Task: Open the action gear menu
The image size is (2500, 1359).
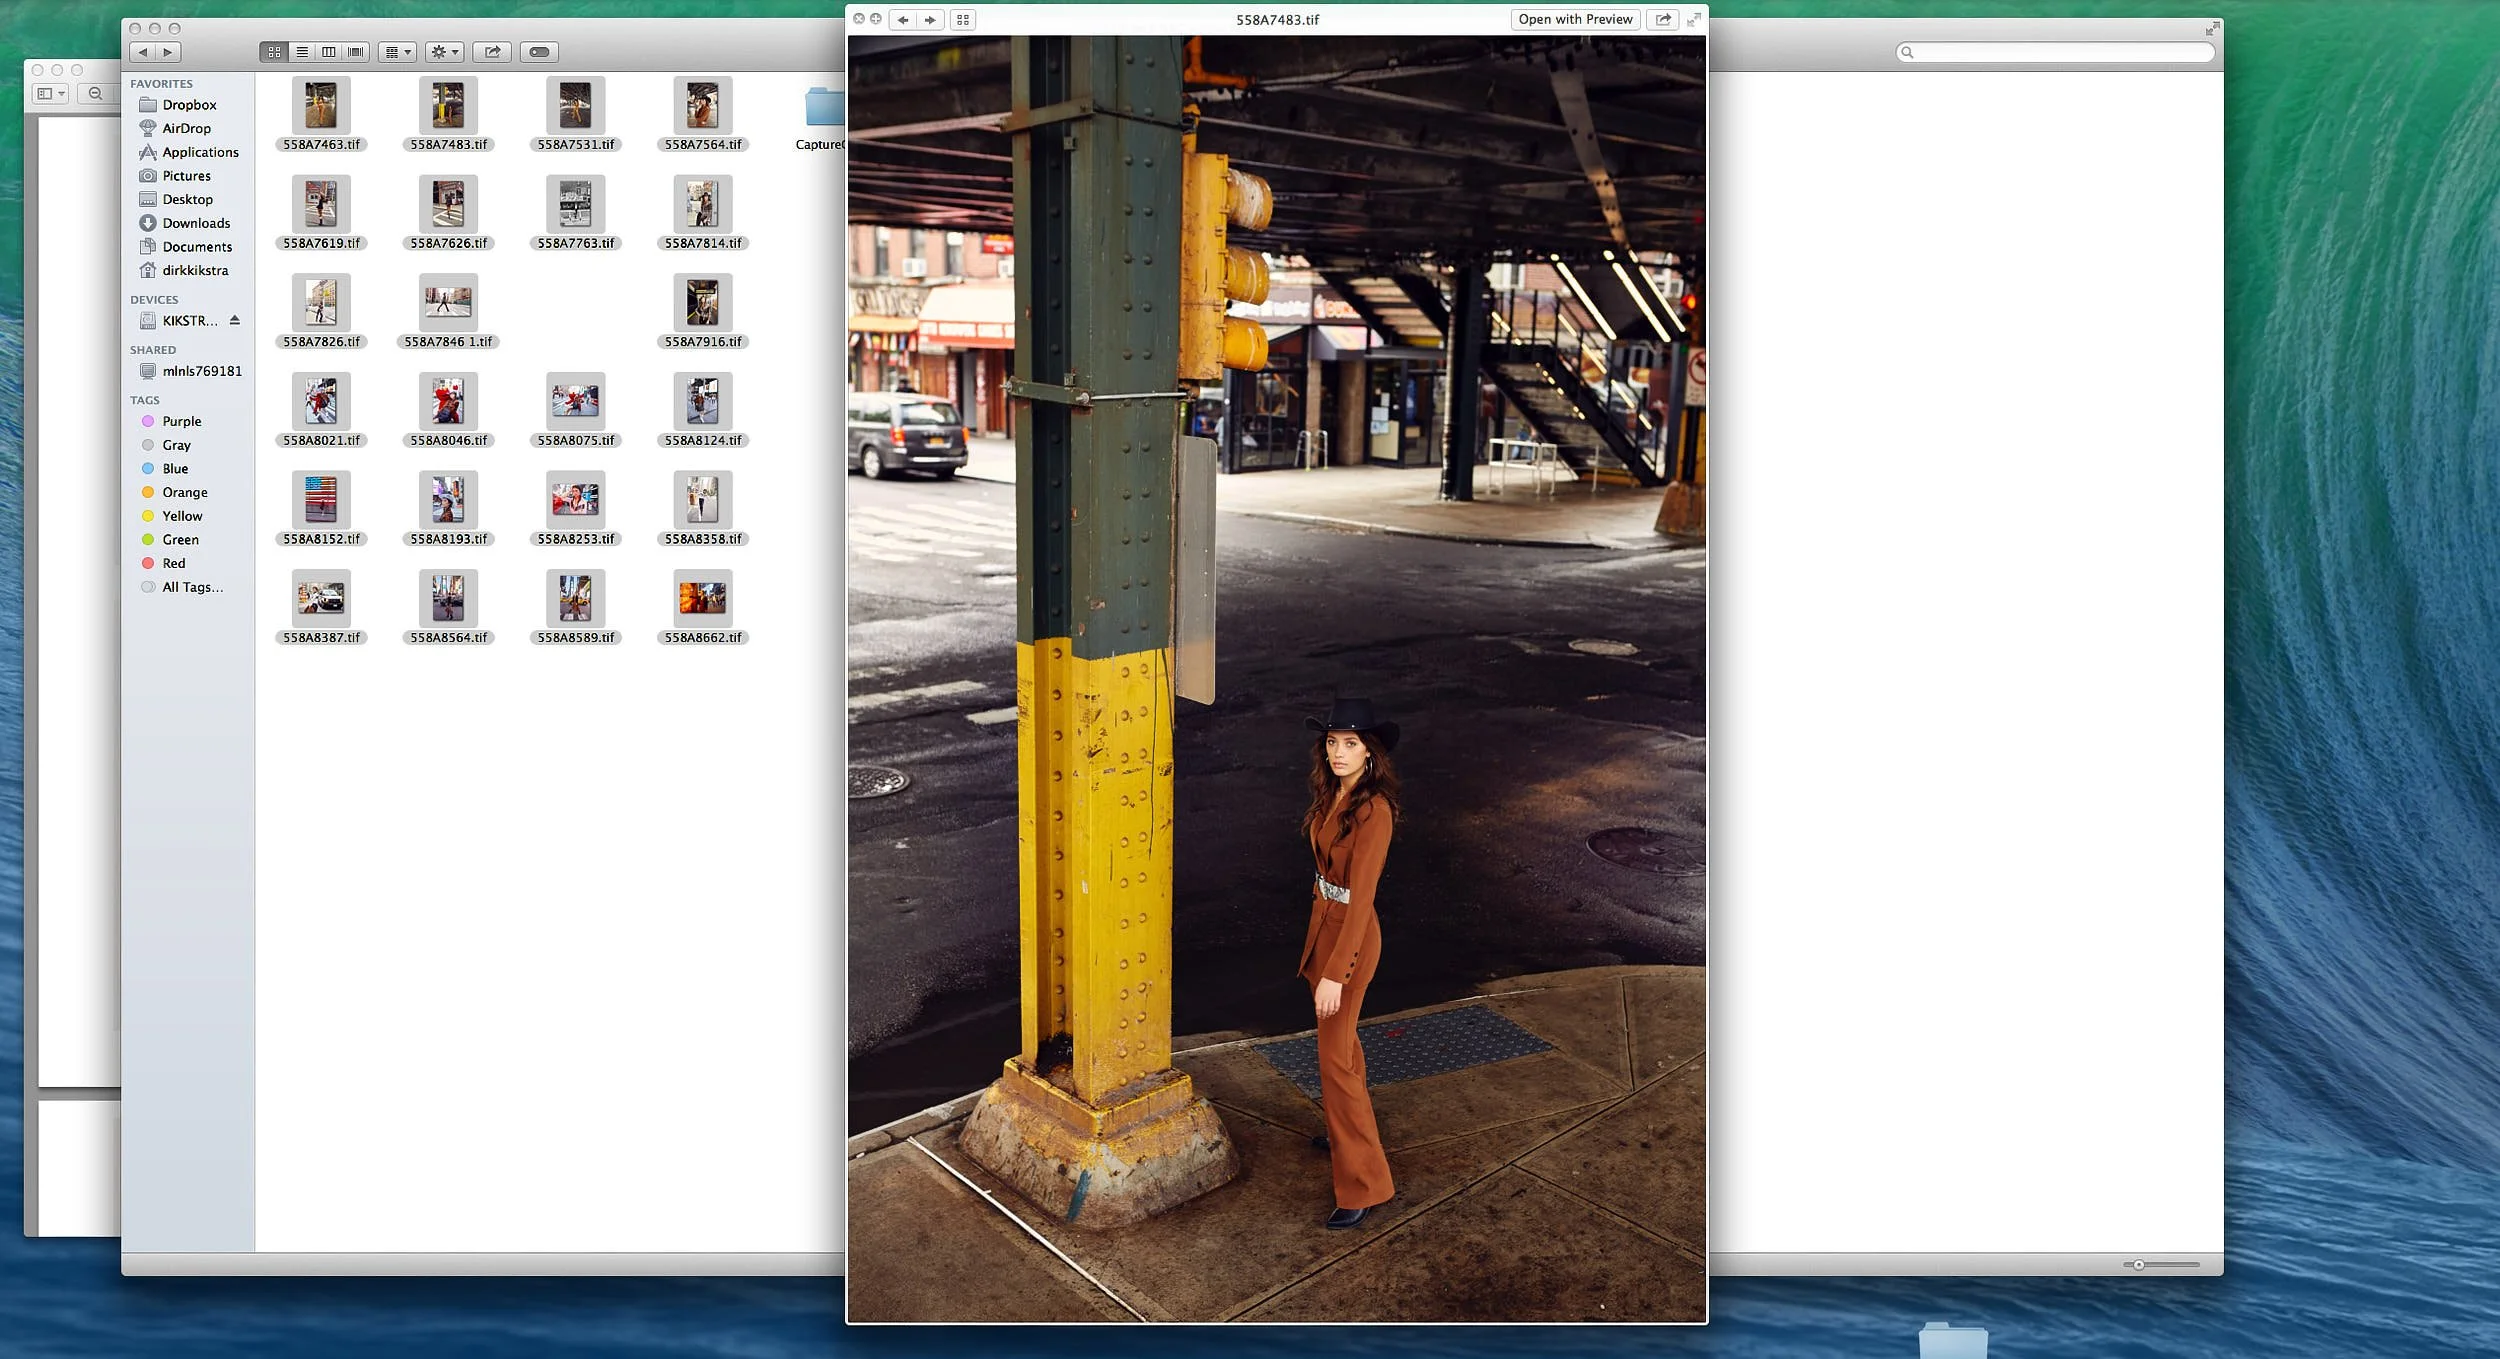Action: 443,51
